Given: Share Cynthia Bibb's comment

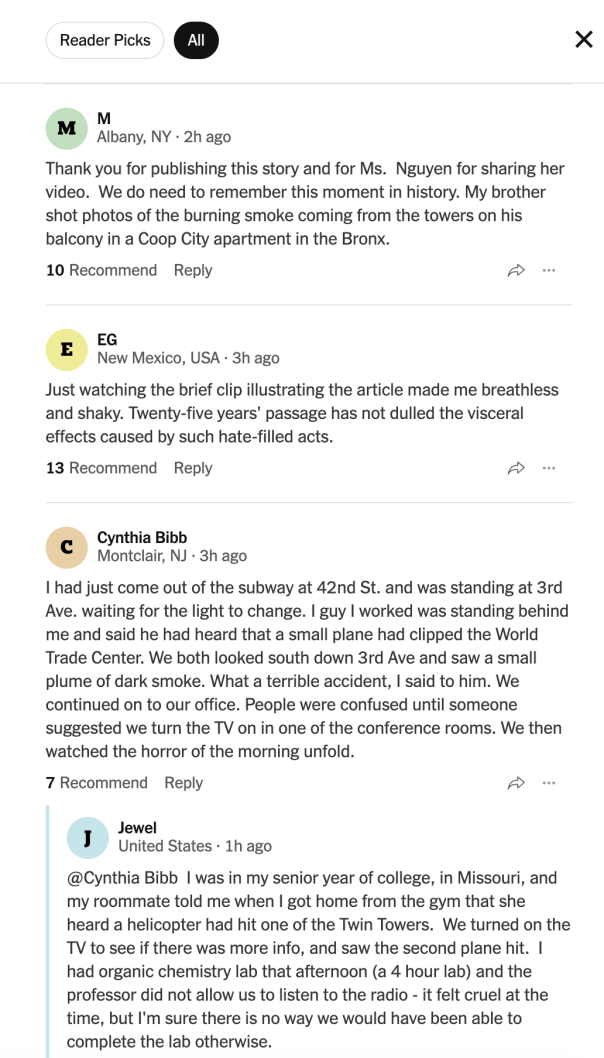Looking at the screenshot, I should [516, 783].
